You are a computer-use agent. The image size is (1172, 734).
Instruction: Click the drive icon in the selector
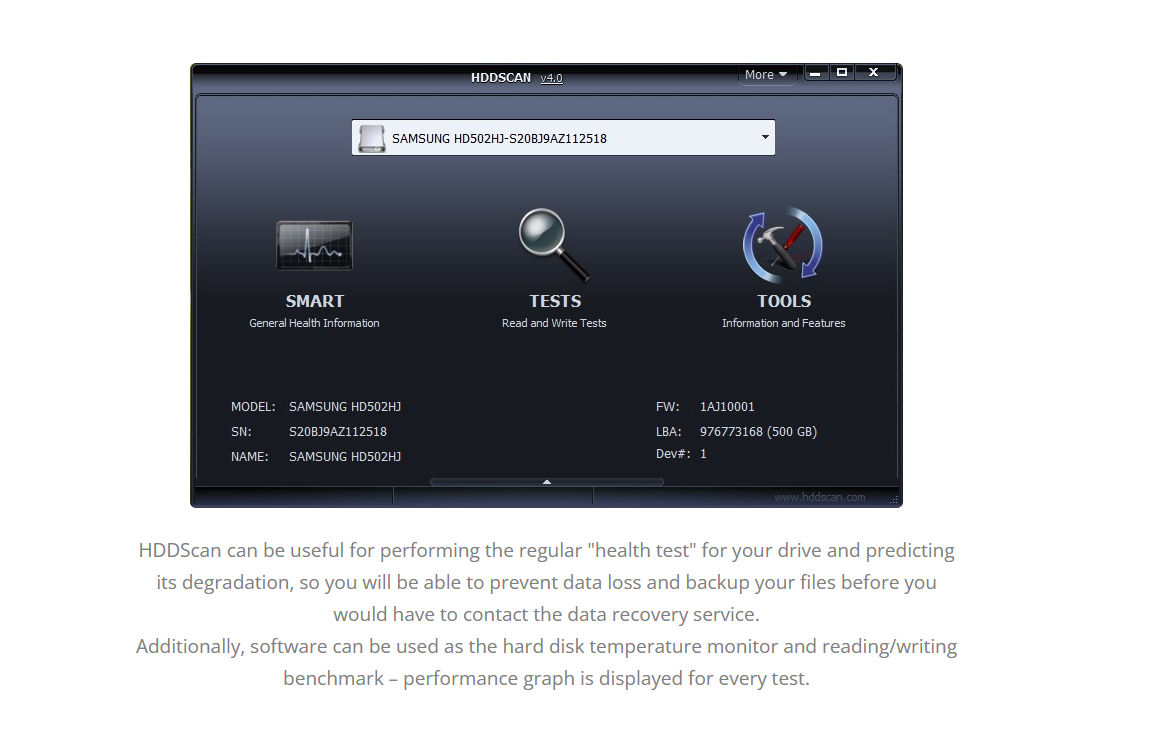tap(371, 138)
